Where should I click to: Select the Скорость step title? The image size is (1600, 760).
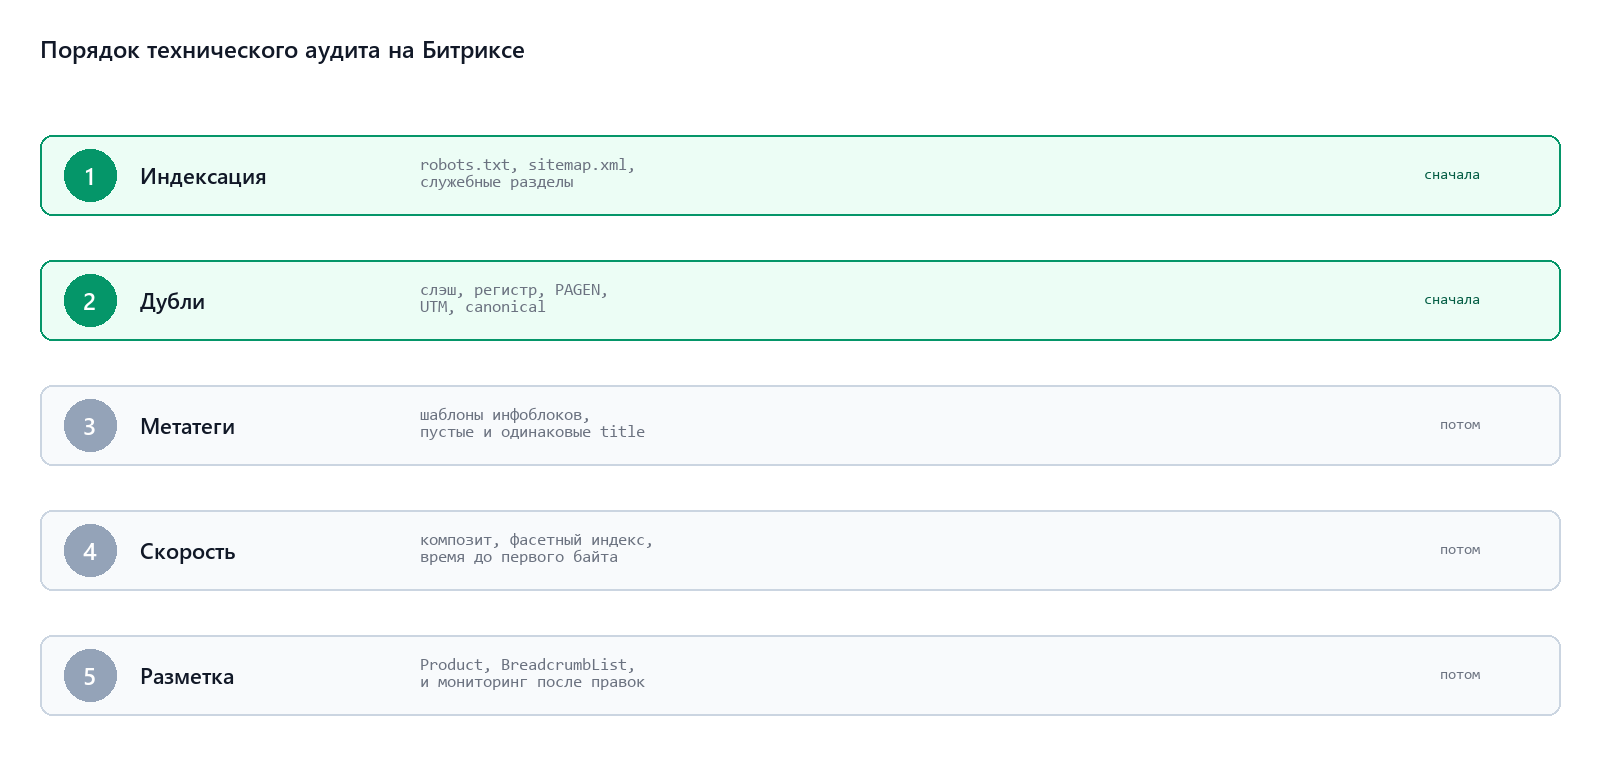(187, 552)
